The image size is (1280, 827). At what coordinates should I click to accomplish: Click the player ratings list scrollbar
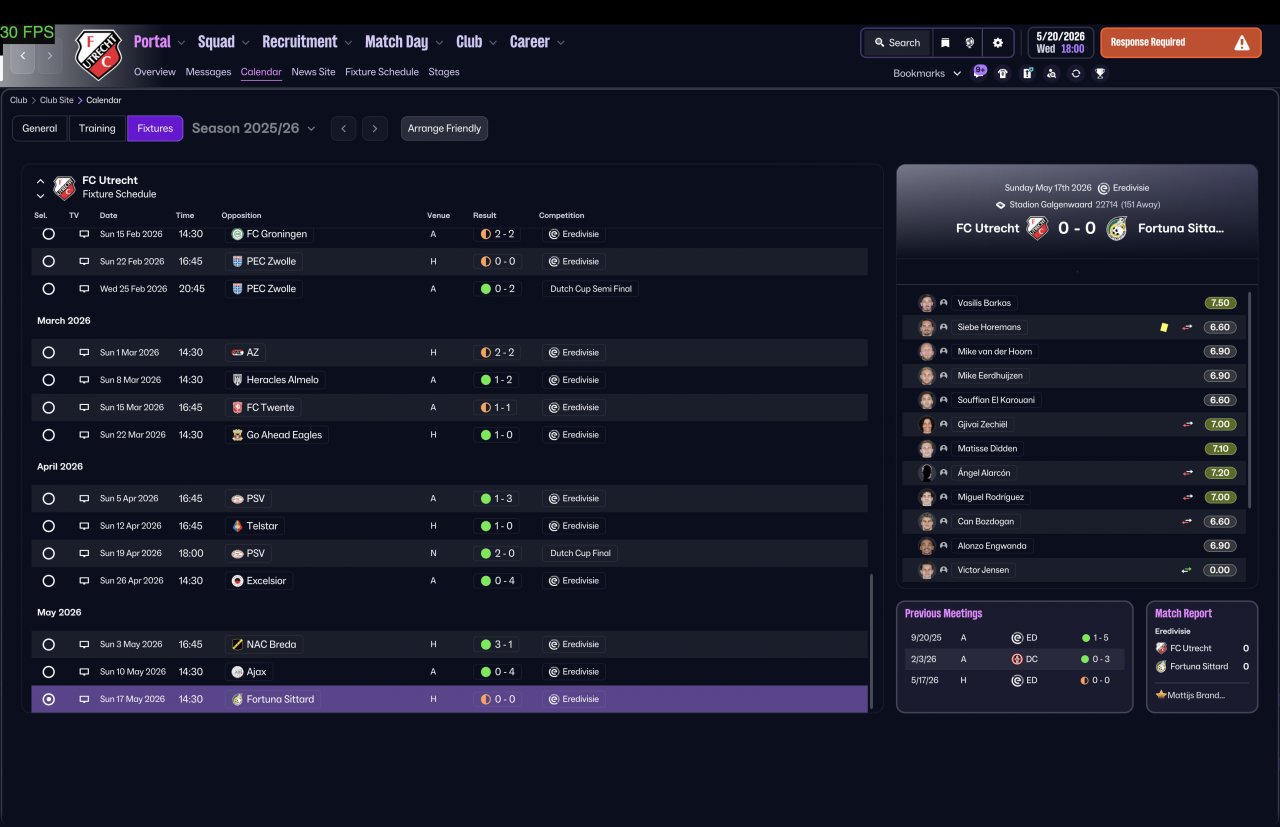point(1250,400)
